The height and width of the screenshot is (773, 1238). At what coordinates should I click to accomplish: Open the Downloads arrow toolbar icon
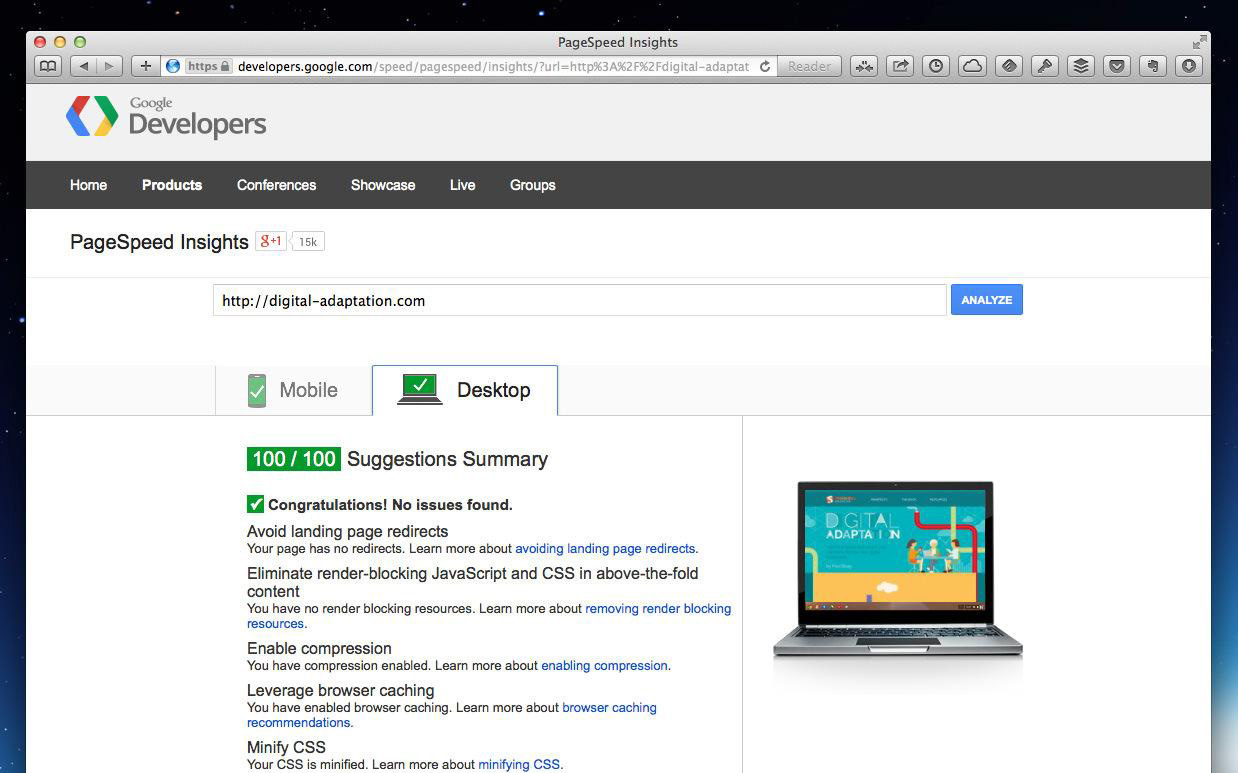1189,66
